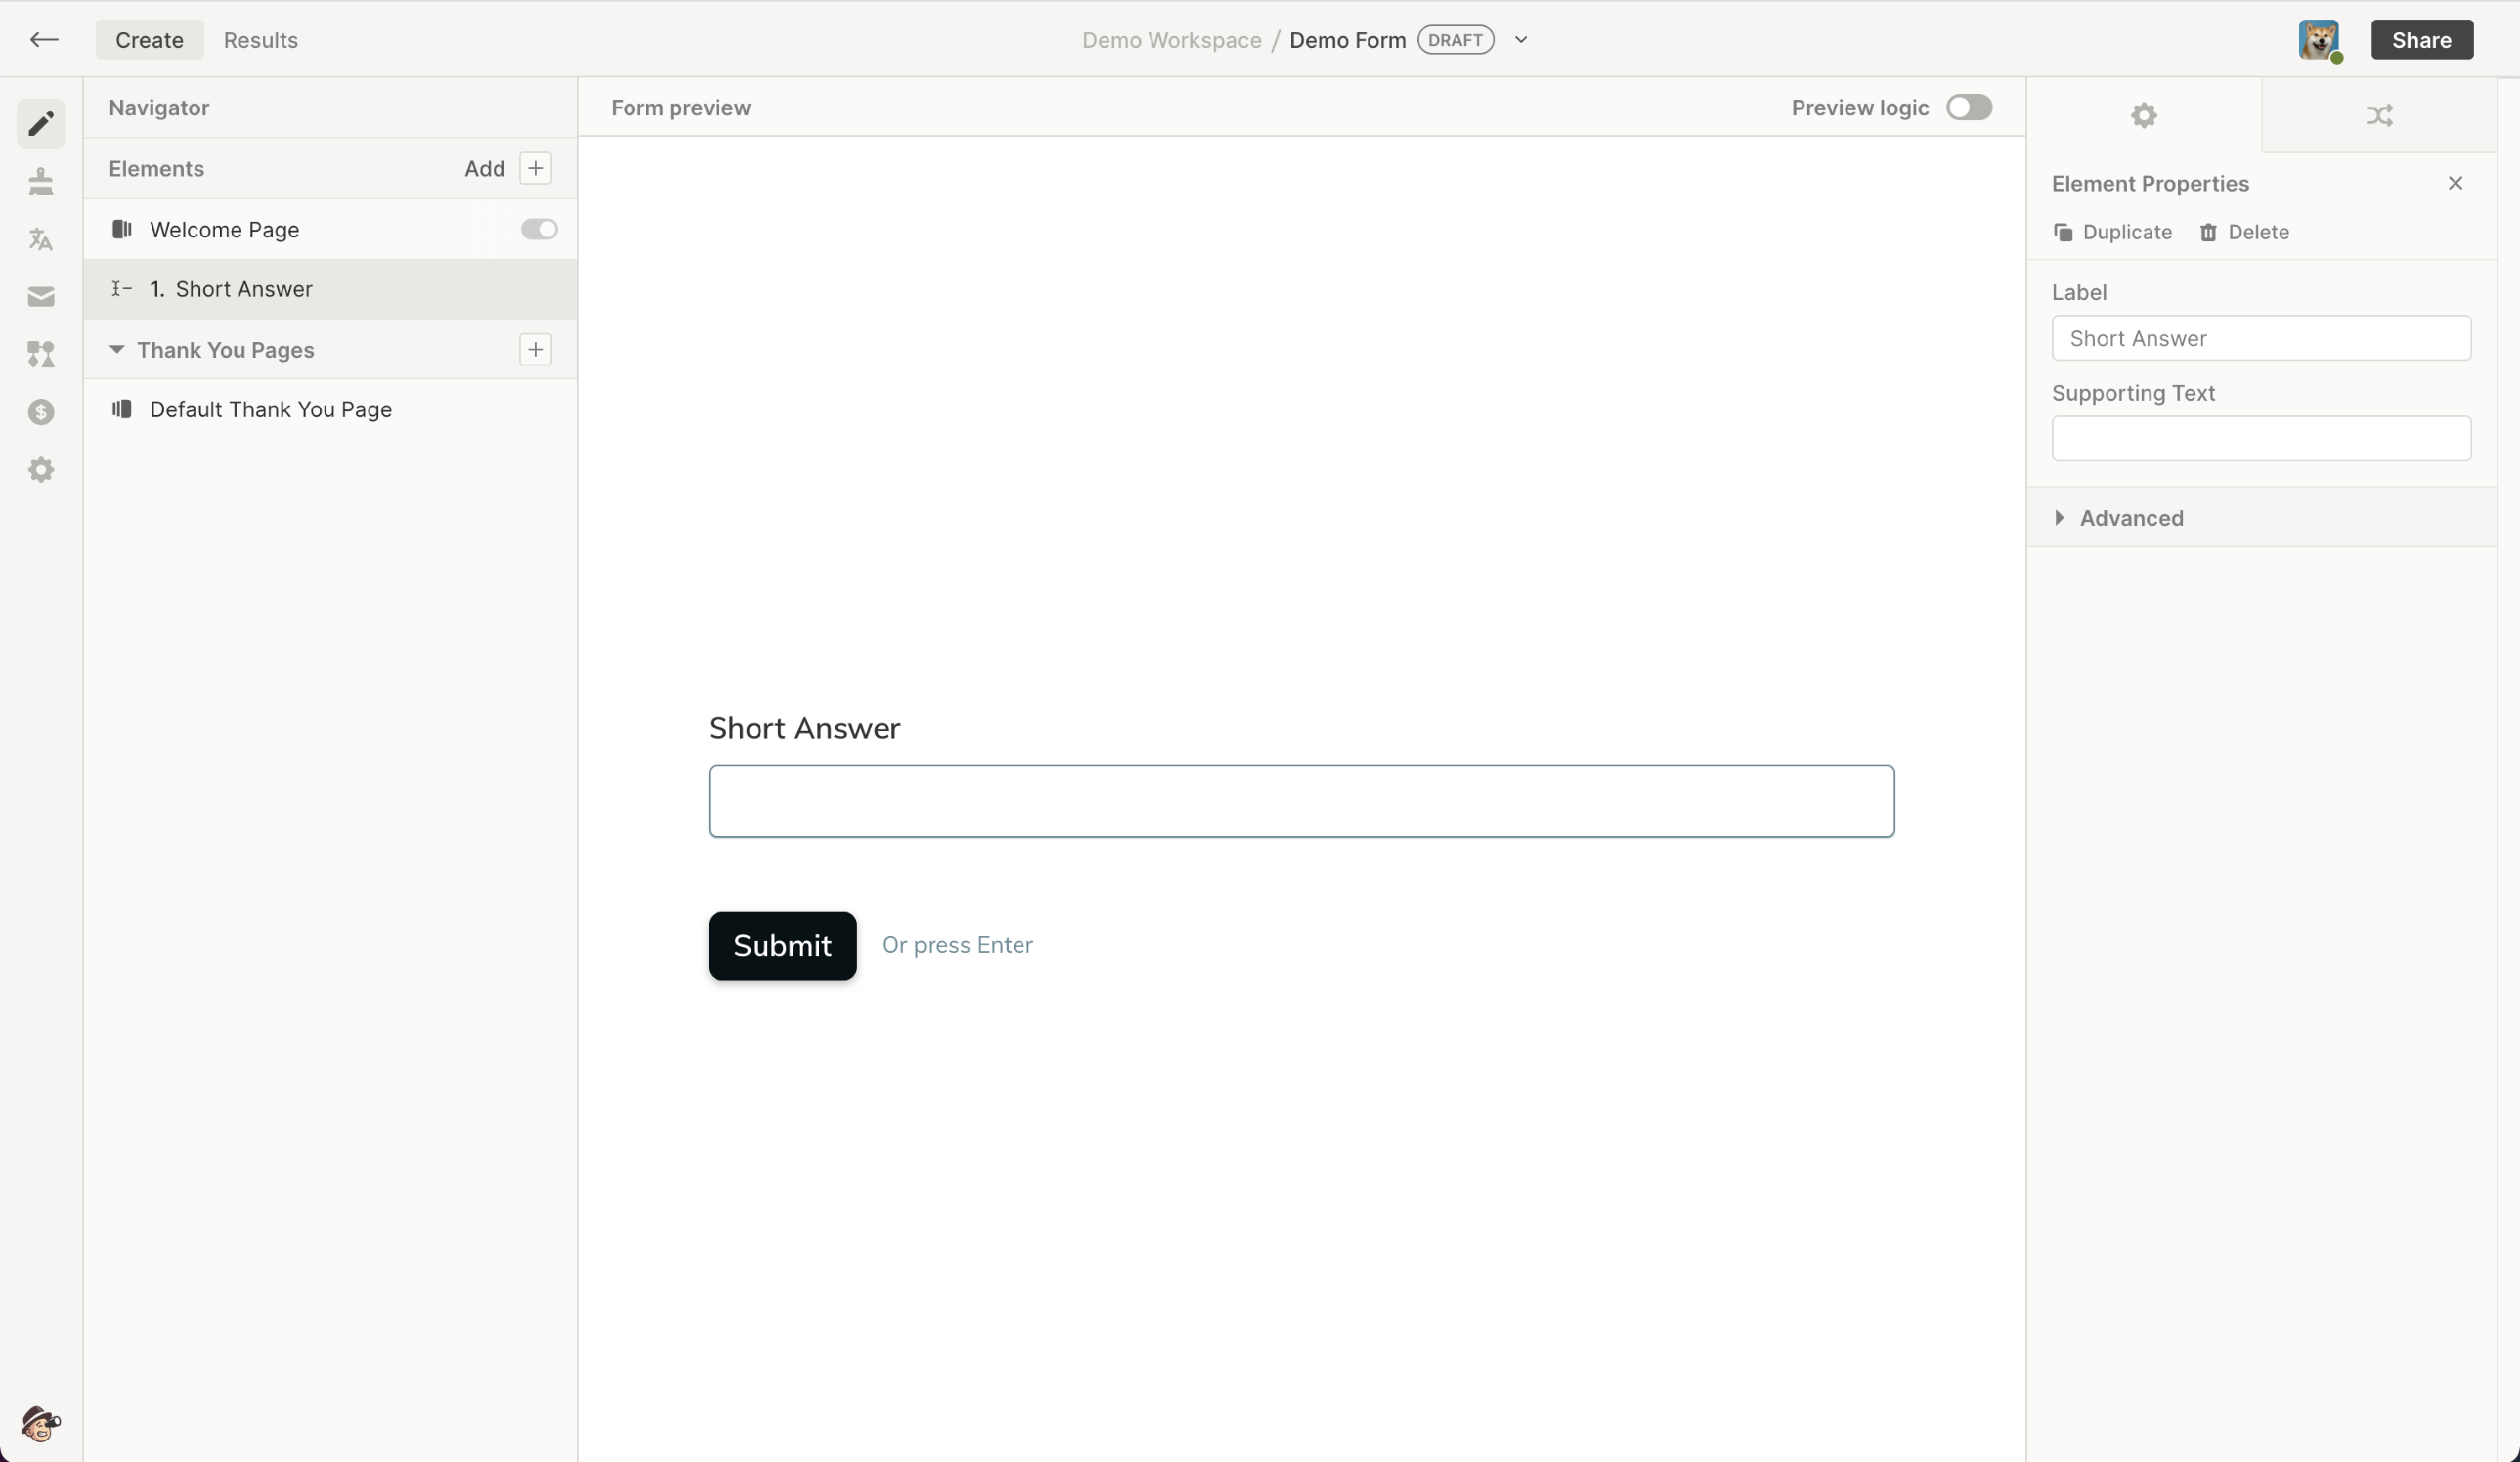The height and width of the screenshot is (1462, 2520).
Task: Click the Short Answer preview text box
Action: click(x=1301, y=801)
